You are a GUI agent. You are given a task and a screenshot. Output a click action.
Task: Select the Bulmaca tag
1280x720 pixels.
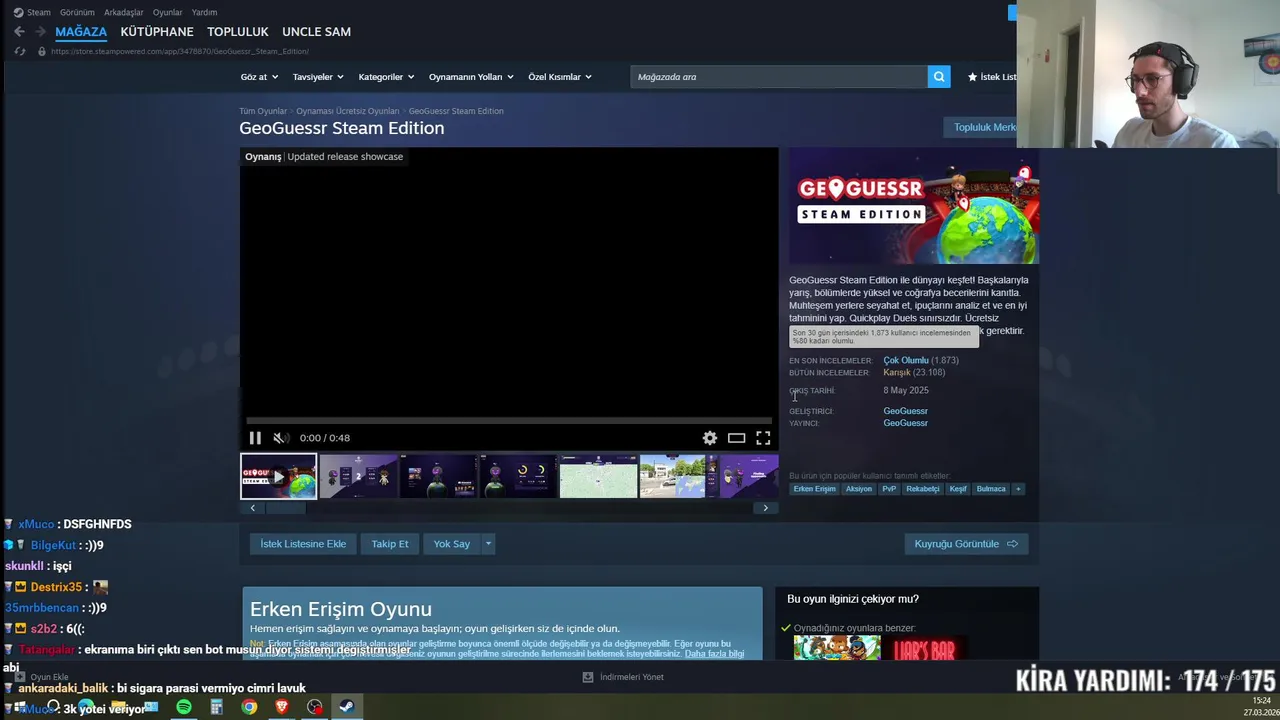pos(991,489)
